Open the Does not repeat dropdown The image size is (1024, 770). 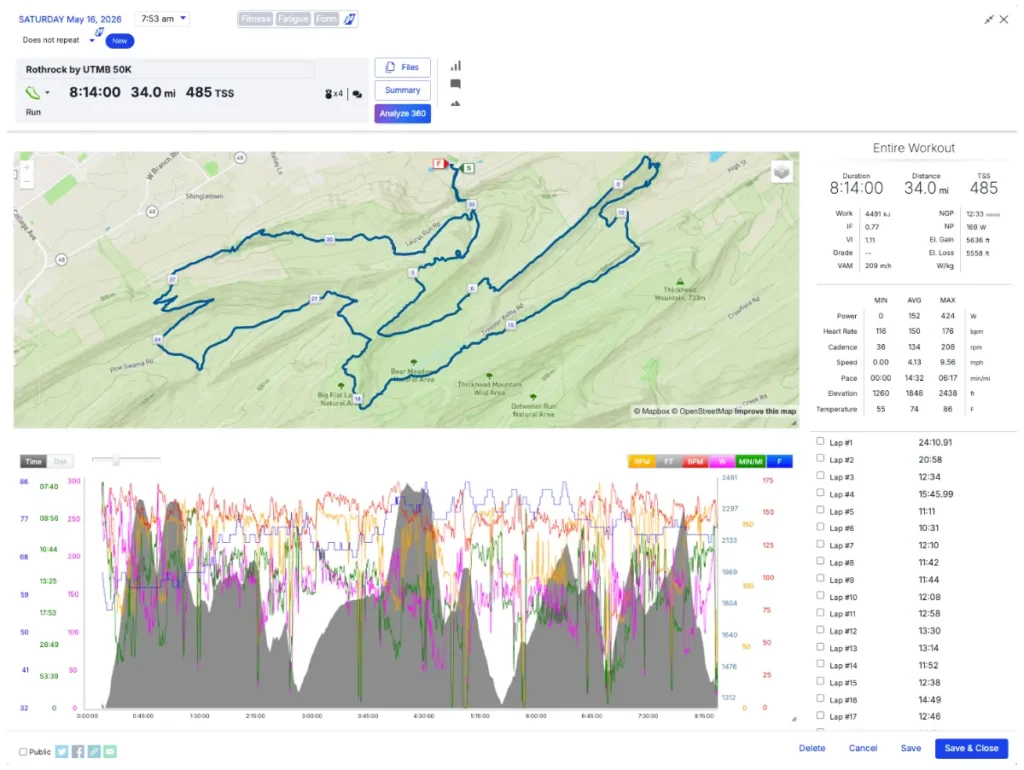(x=58, y=40)
